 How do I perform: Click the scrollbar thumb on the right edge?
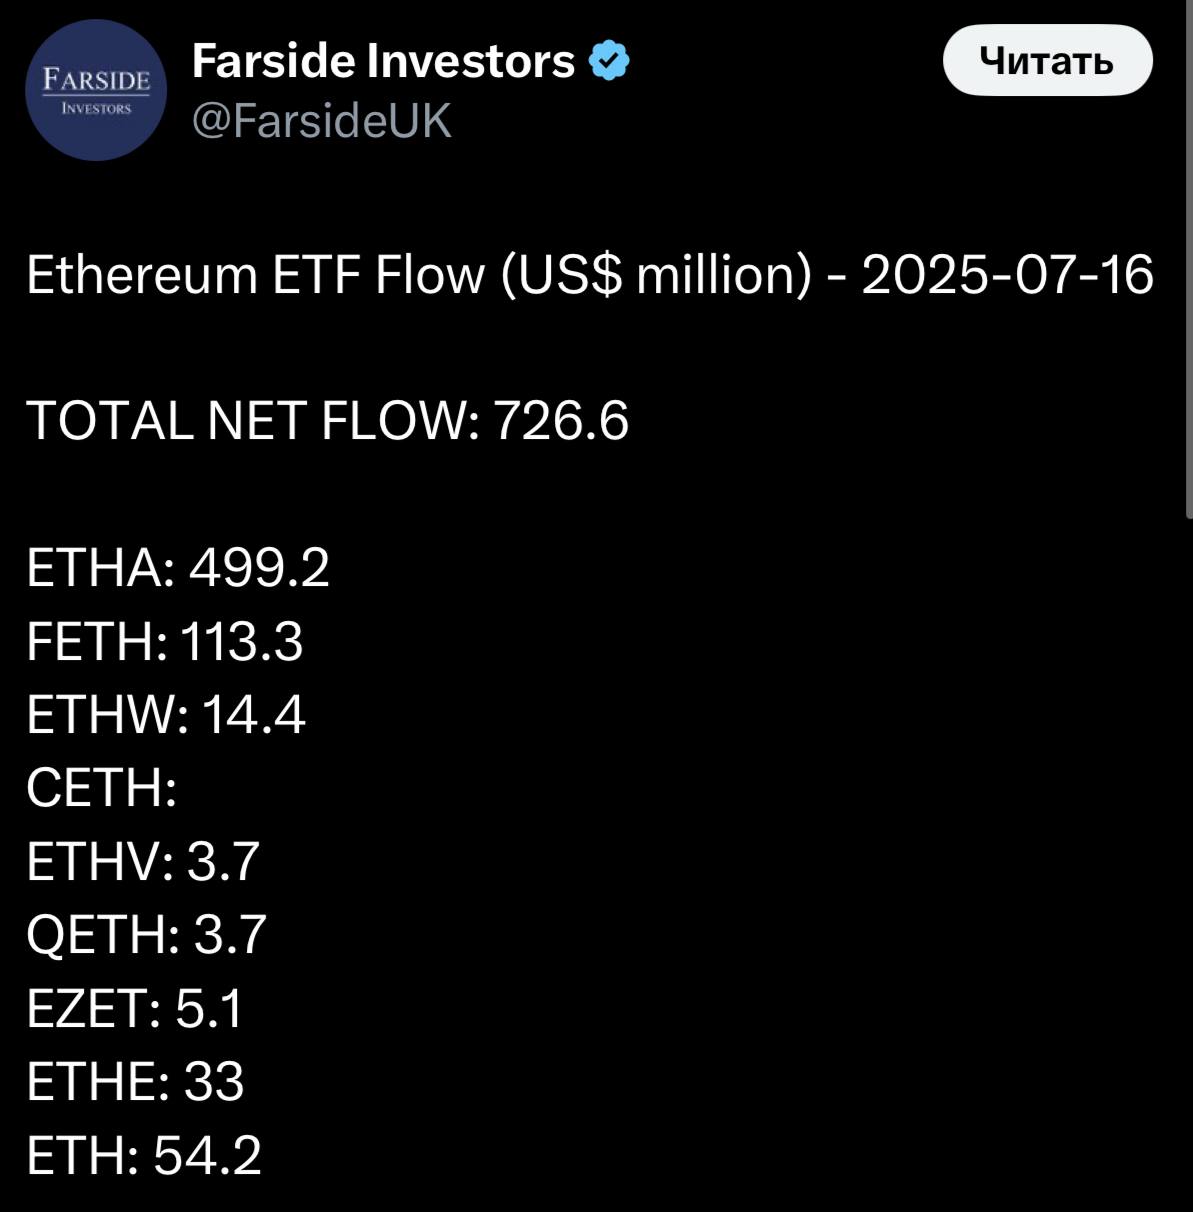tap(1188, 260)
